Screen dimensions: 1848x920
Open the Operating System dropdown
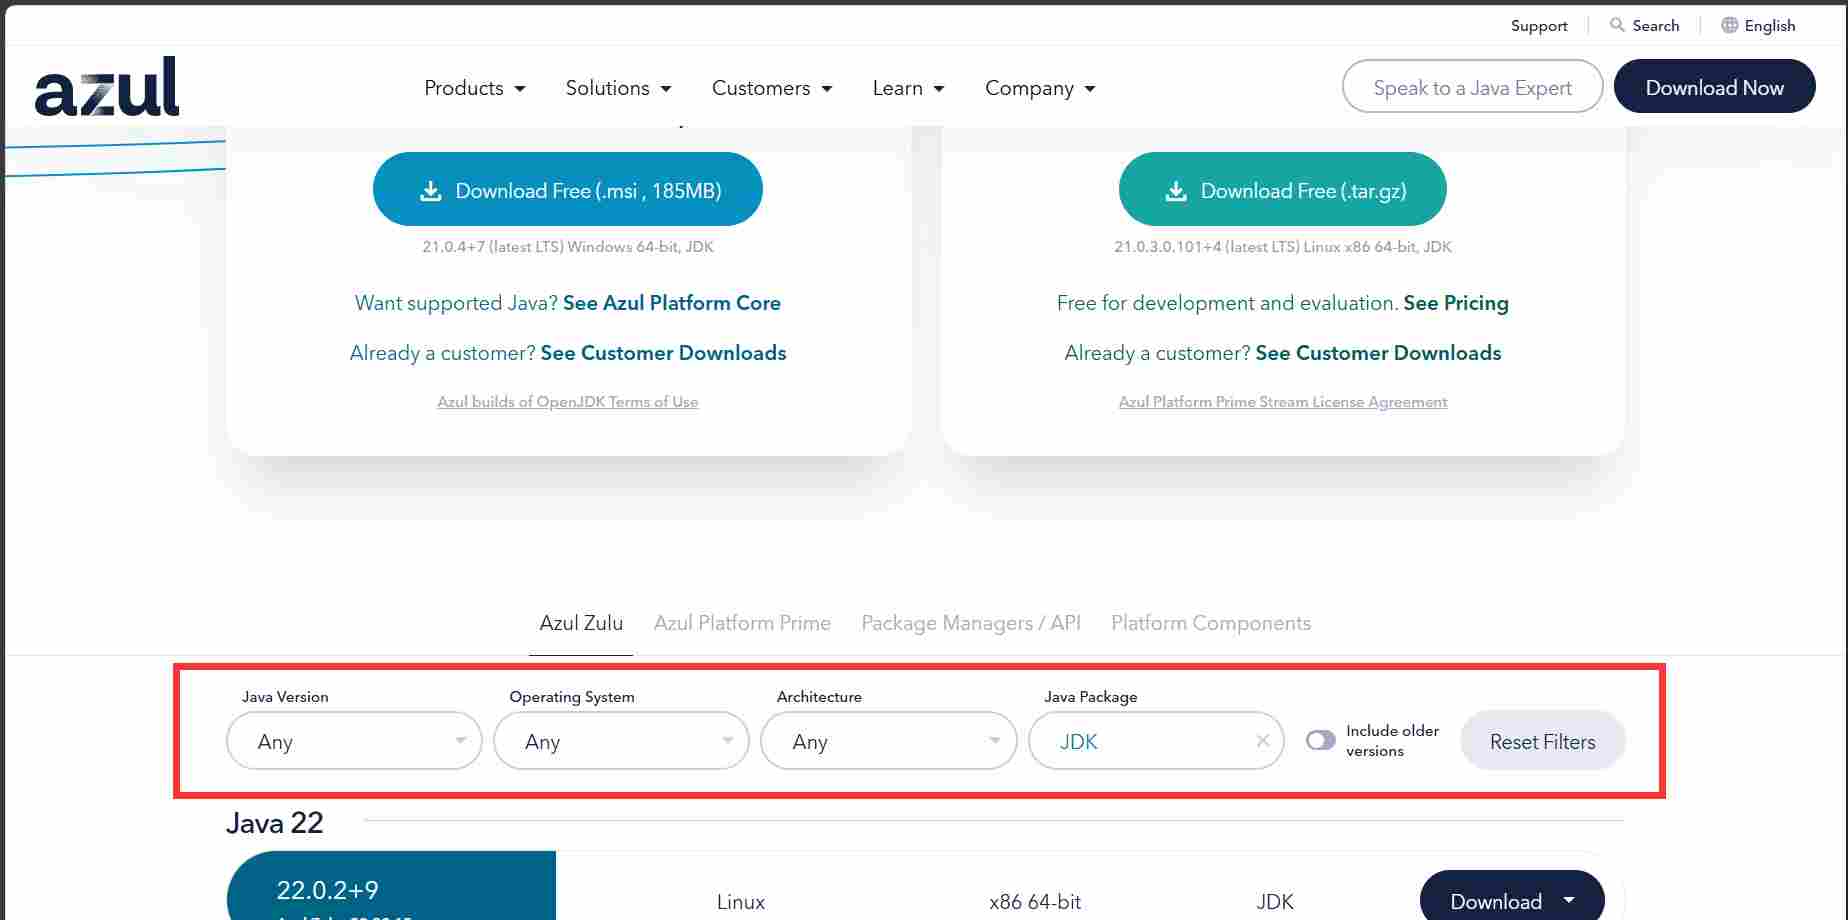point(621,741)
